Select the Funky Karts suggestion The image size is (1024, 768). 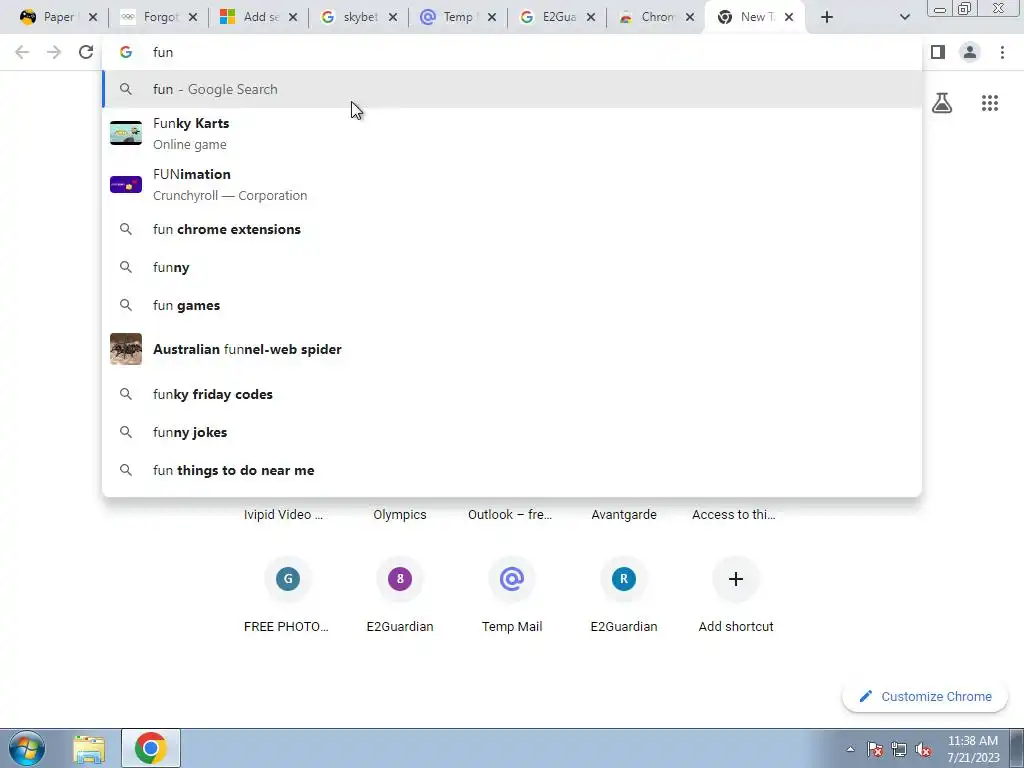[x=512, y=133]
